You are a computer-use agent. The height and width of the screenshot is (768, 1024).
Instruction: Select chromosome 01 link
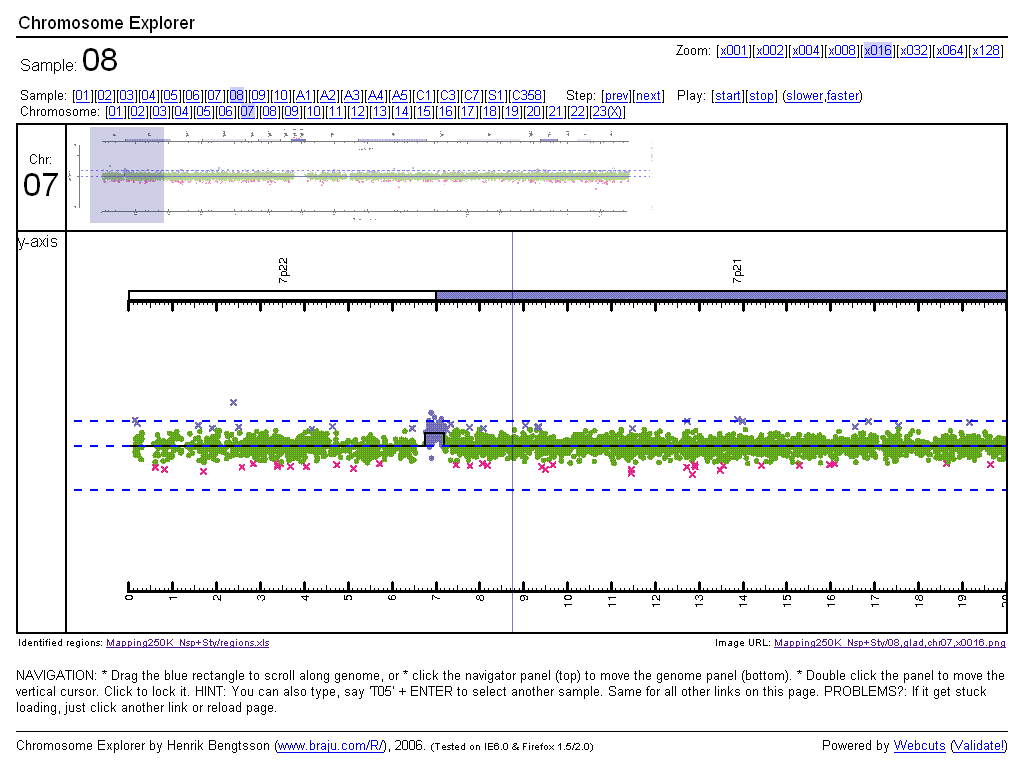(115, 111)
